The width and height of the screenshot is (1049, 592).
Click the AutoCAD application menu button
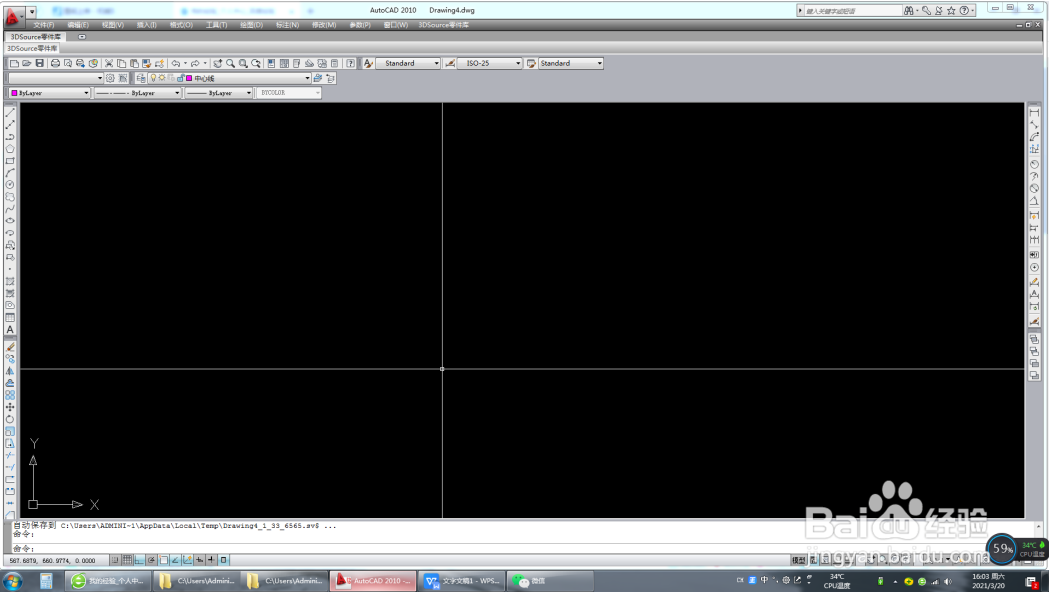[x=13, y=15]
